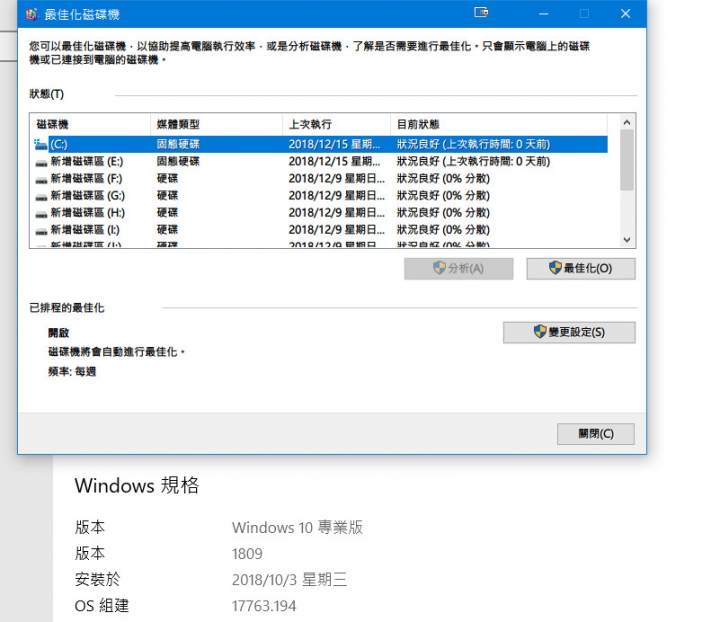
Task: Close window using title bar X
Action: coord(625,14)
